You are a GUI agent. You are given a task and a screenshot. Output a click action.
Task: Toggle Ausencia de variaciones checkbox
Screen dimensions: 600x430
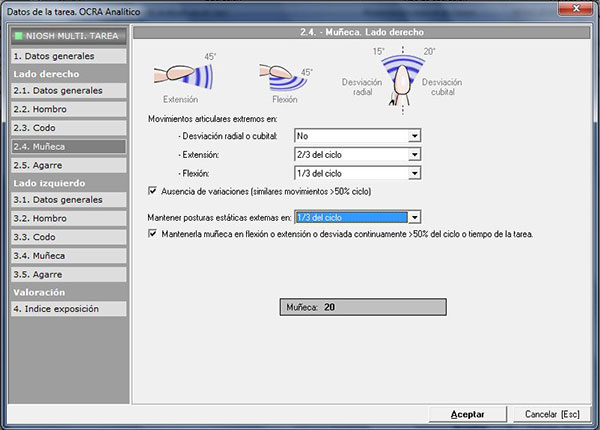pos(152,191)
